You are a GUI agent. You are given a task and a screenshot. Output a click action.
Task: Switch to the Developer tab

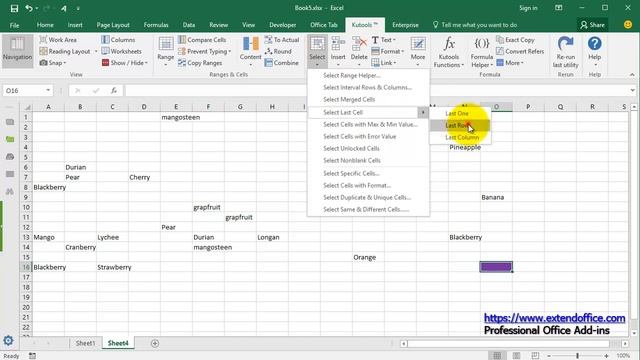[x=282, y=25]
